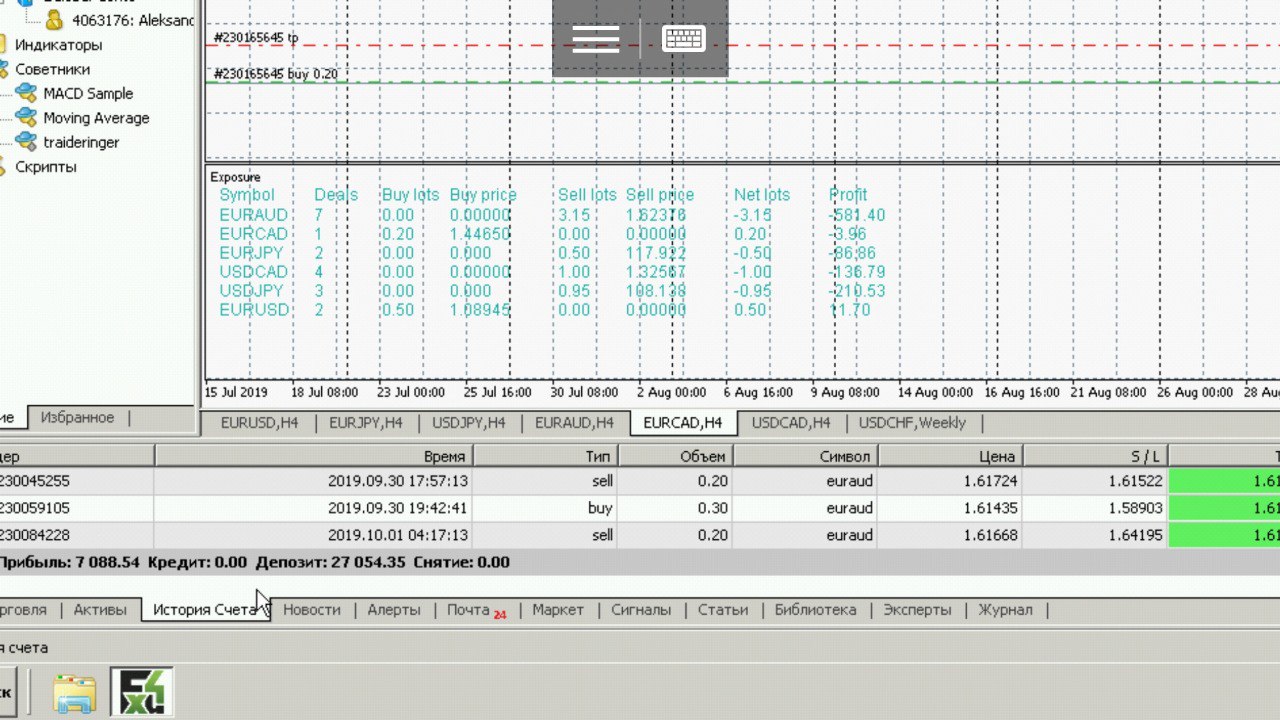Viewport: 1280px width, 720px height.
Task: Switch to the EURUSD,H4 chart tab
Action: tap(259, 423)
